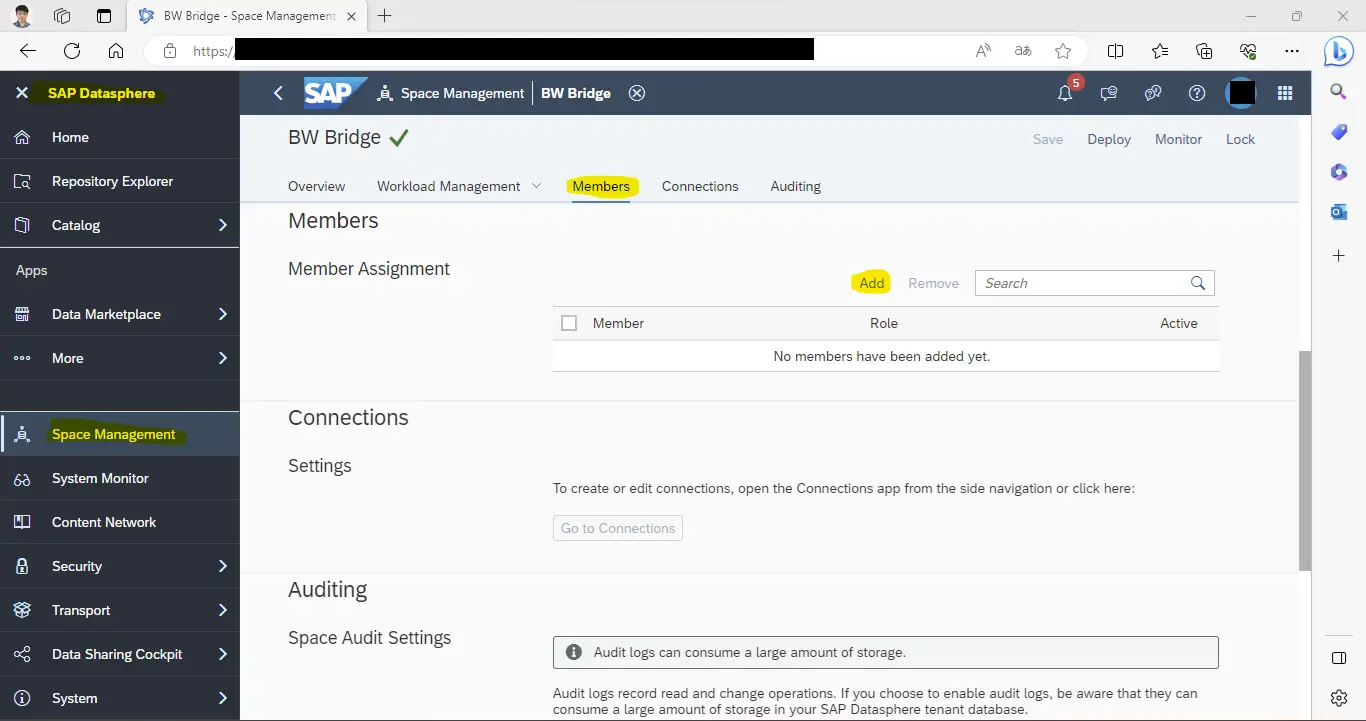Screen dimensions: 1366x721
Task: Click the page vertical scrollbar
Action: click(x=1304, y=461)
